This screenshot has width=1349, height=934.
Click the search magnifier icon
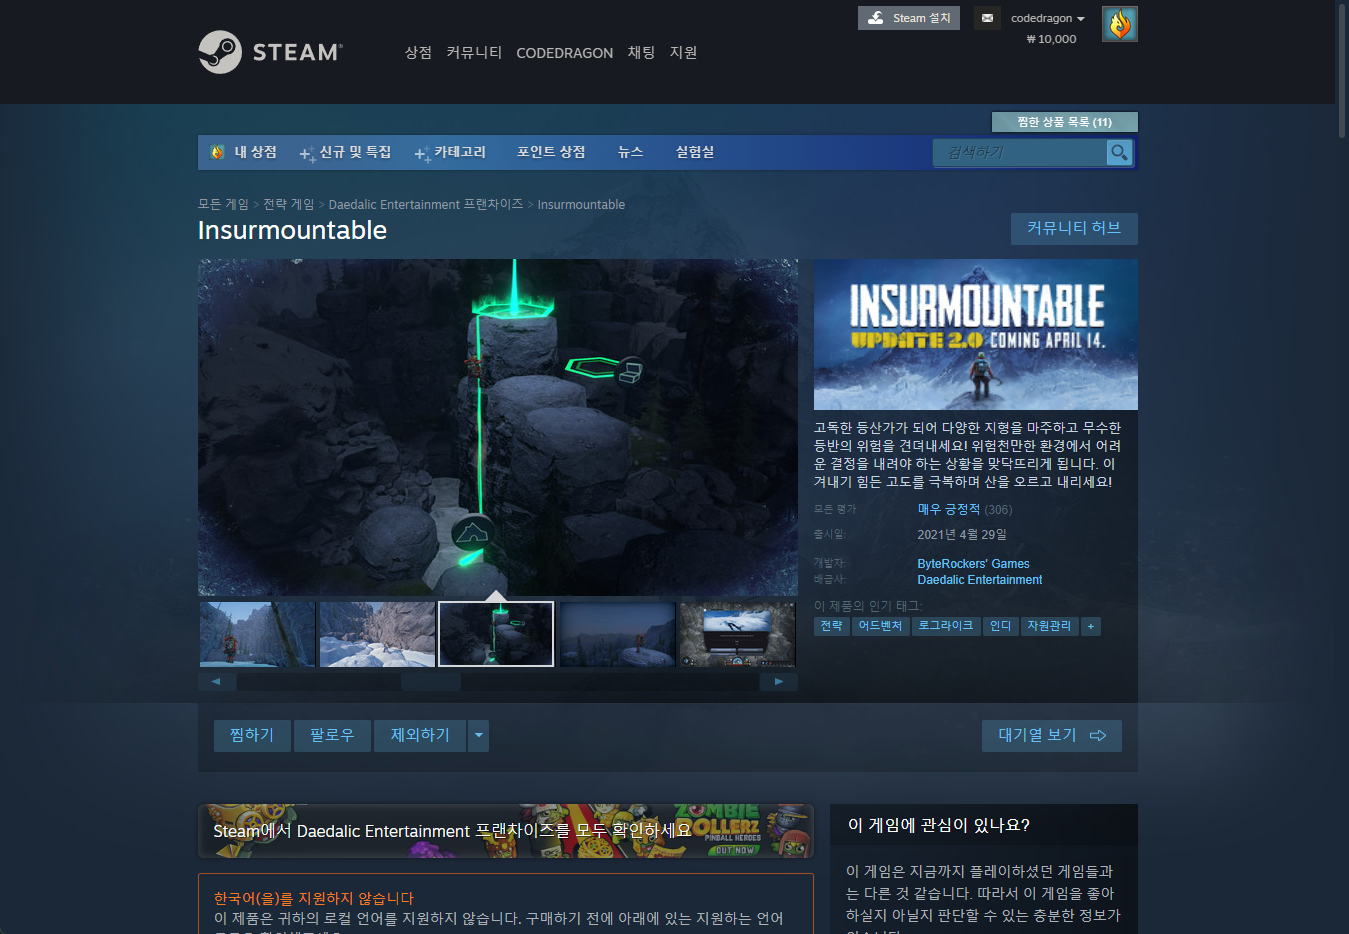(1119, 153)
